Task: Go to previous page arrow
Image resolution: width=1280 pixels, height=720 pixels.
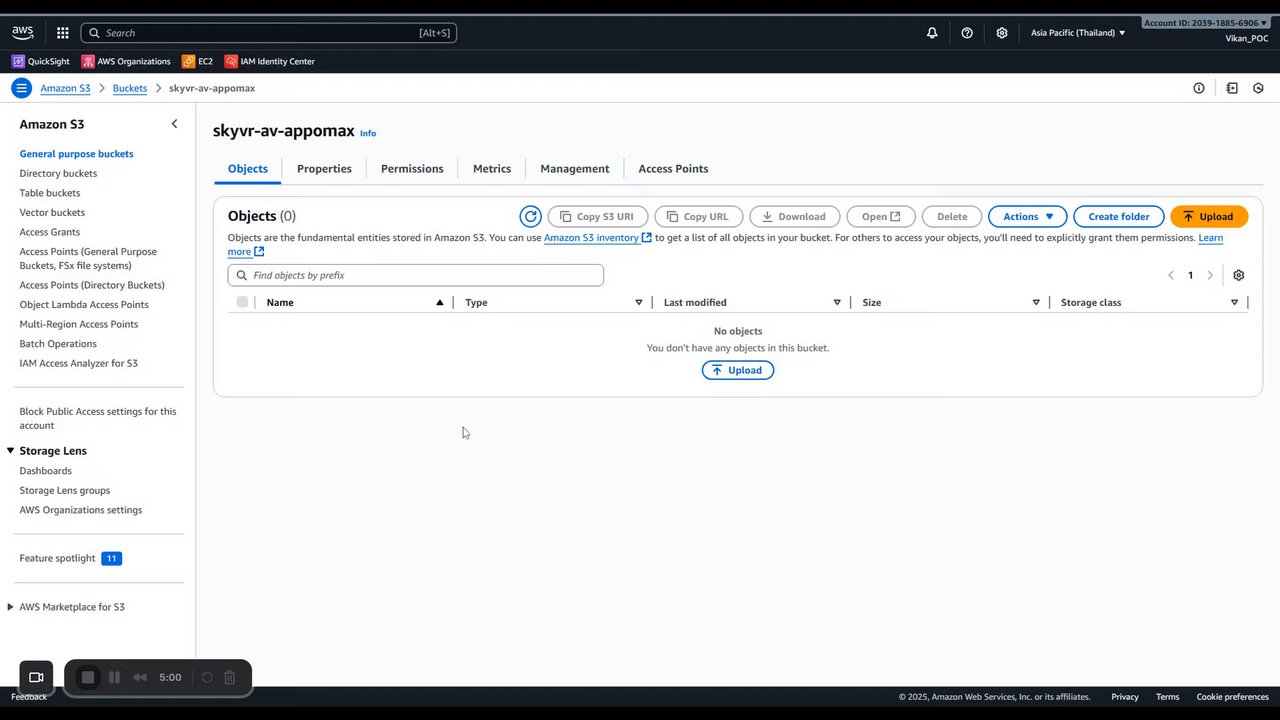Action: click(1171, 275)
